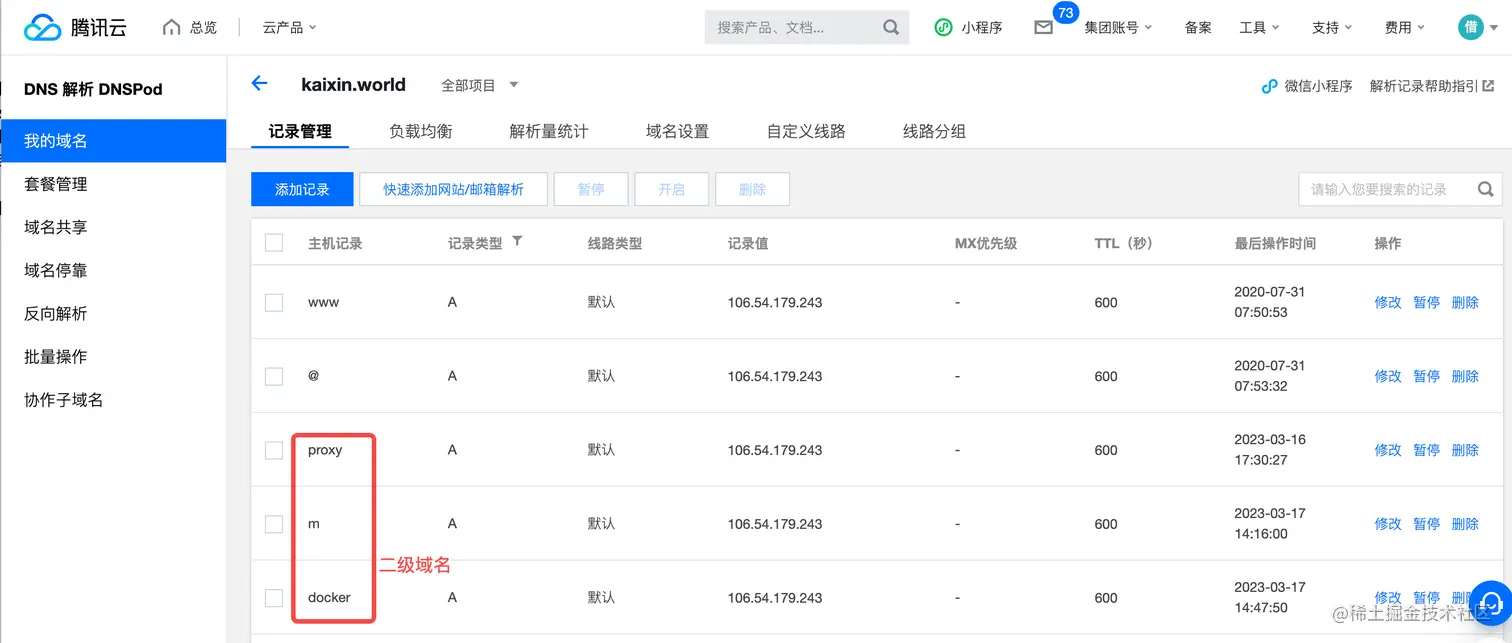This screenshot has height=643, width=1512.
Task: Click 修改 for the @ record
Action: [1388, 376]
